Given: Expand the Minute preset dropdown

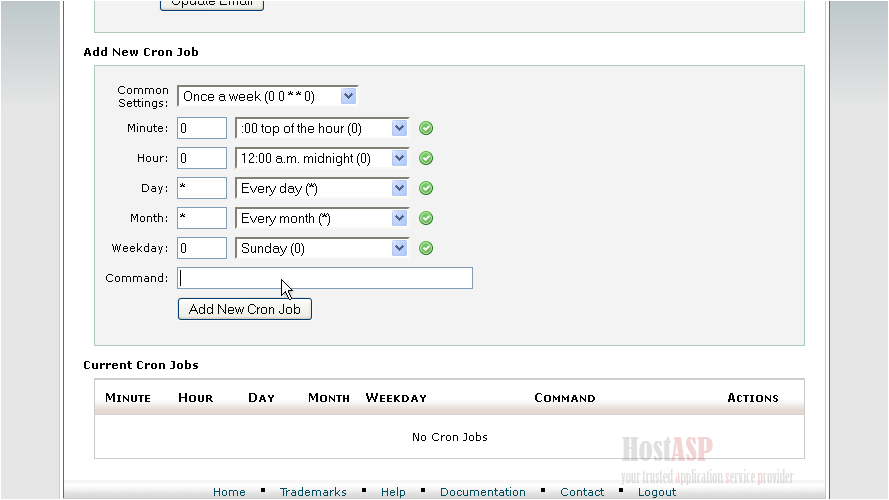Looking at the screenshot, I should pos(322,128).
